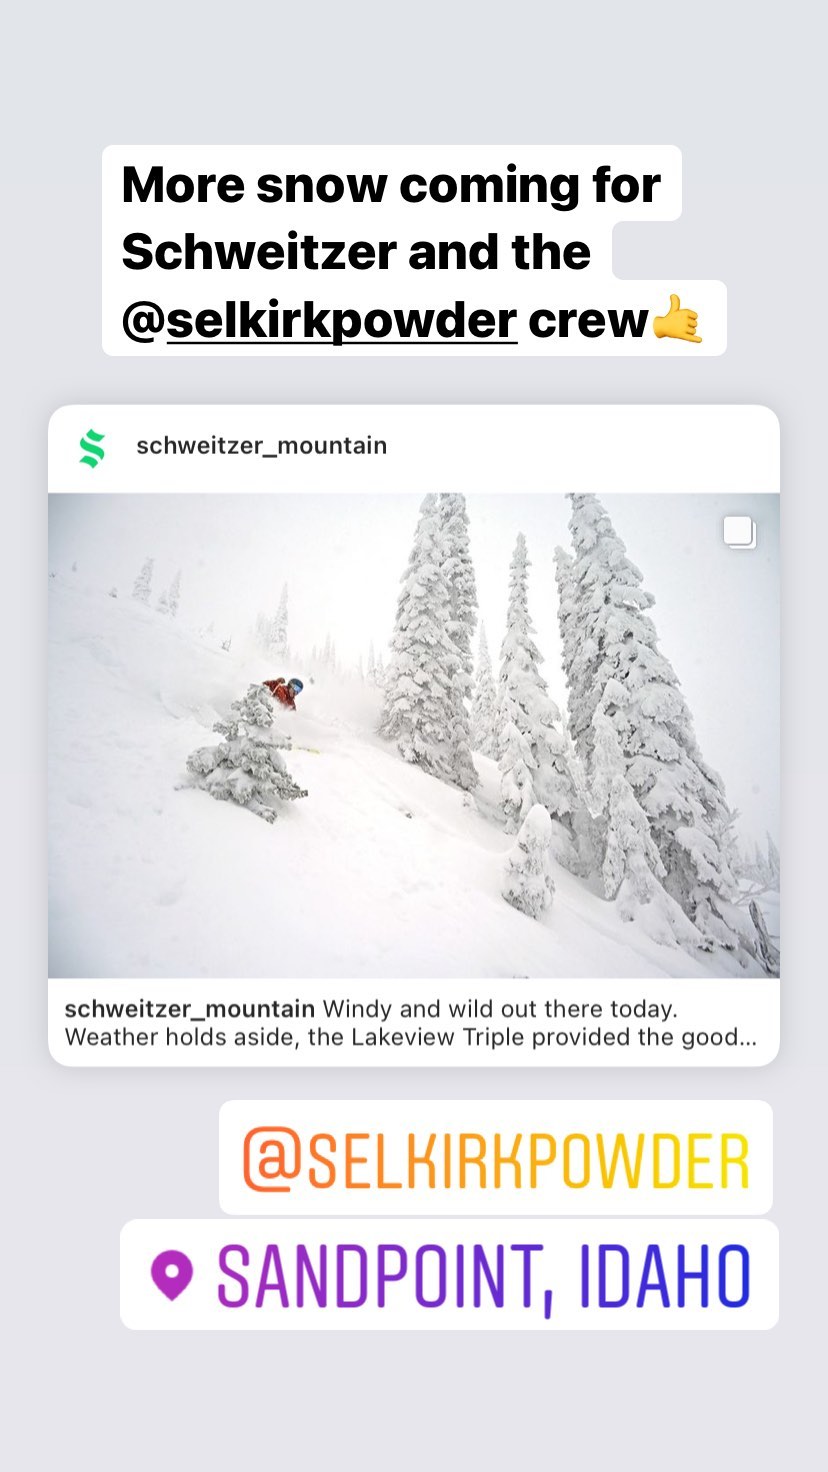Open the underlined @selkirkpowder mention in the text
828x1472 pixels.
click(x=320, y=320)
